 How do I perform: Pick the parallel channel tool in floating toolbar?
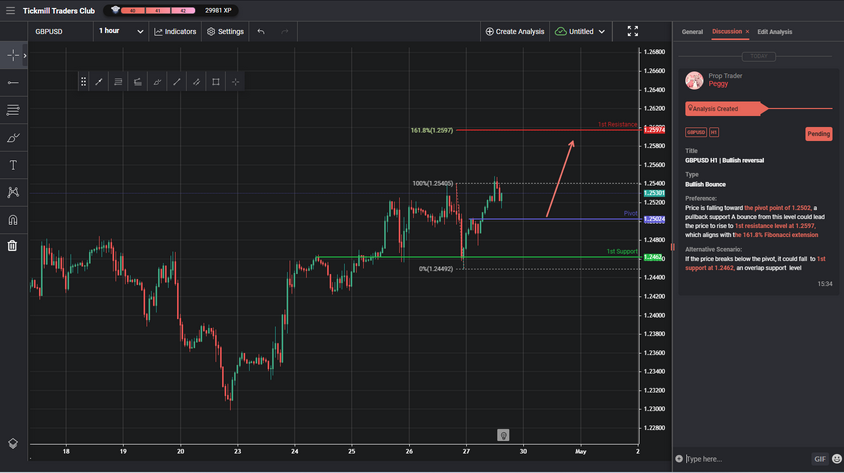(x=196, y=82)
